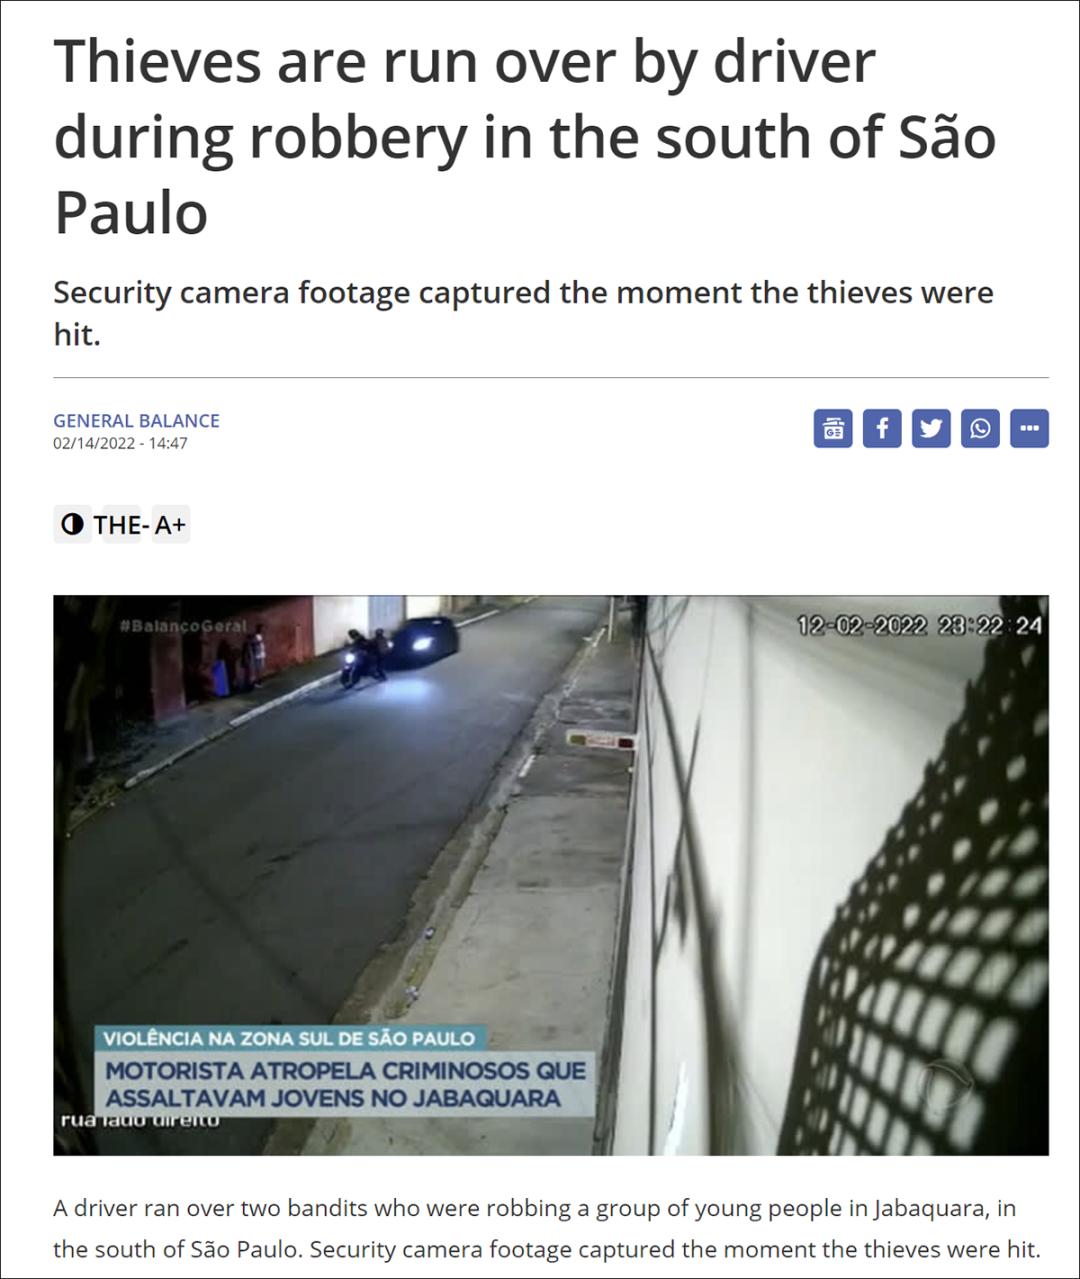Screen dimensions: 1080x1279
Task: Click the car headlights in the video
Action: coord(423,643)
